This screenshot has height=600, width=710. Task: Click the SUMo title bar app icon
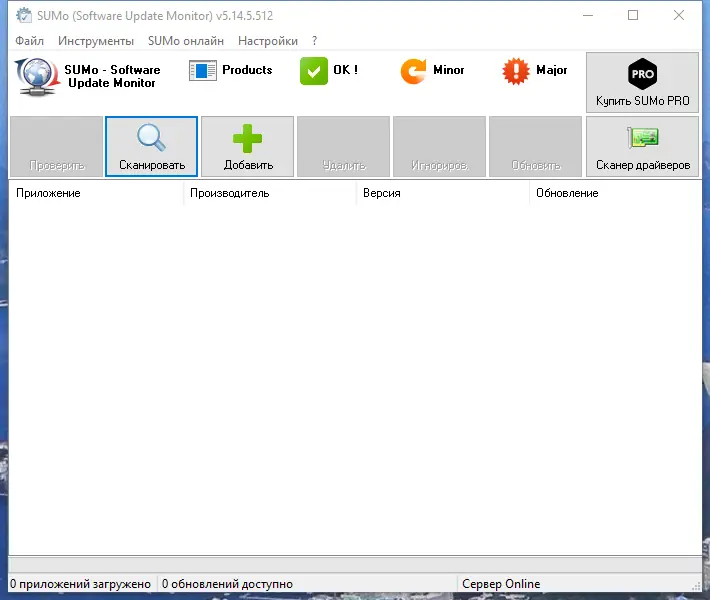(x=24, y=15)
